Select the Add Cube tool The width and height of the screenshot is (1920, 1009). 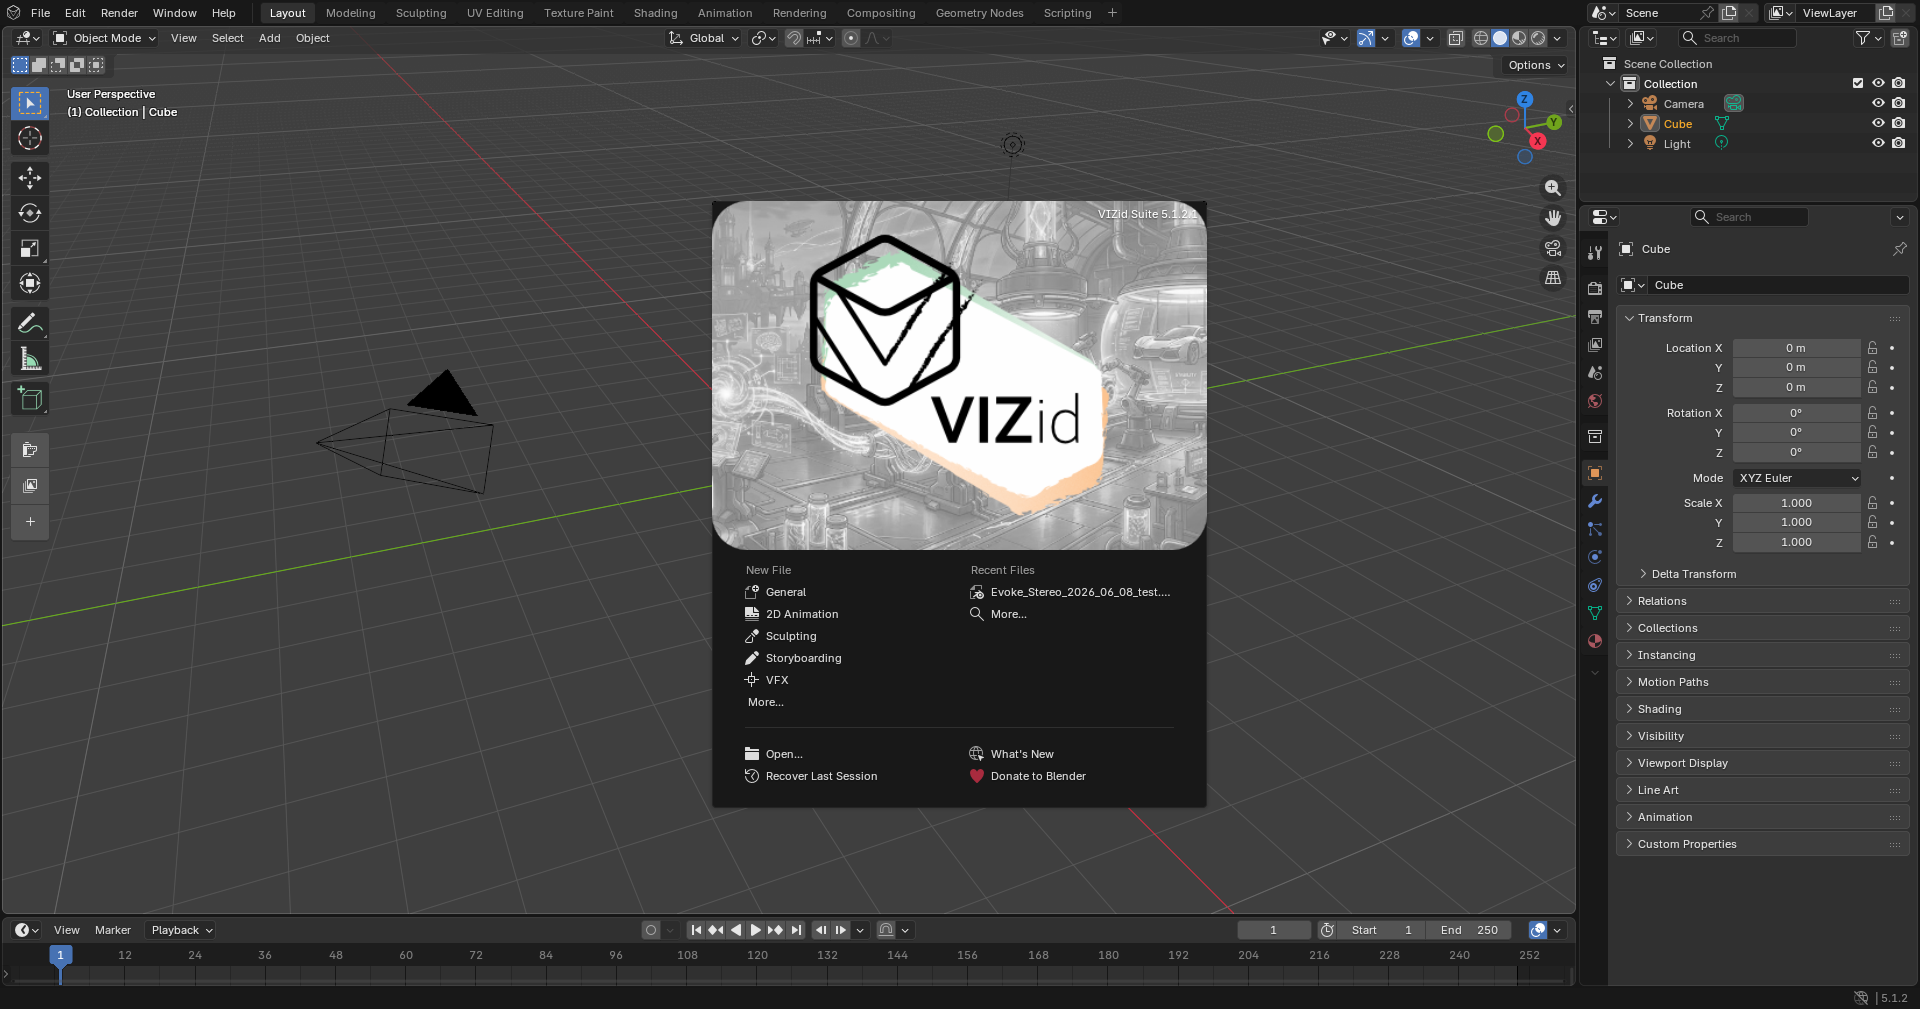point(30,399)
